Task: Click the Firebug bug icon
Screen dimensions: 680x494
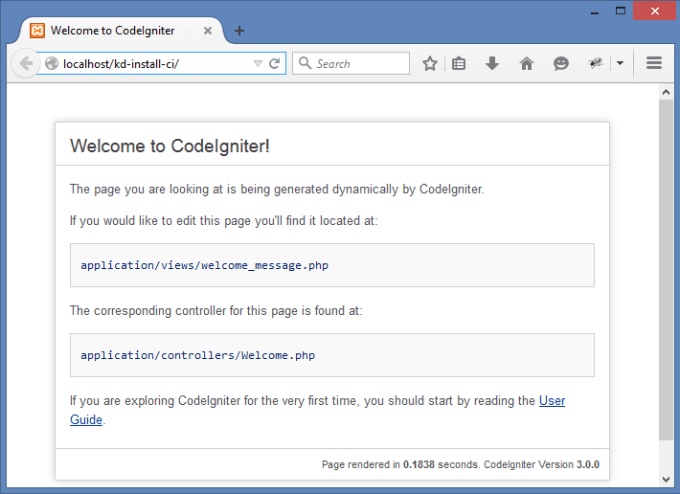Action: (595, 63)
